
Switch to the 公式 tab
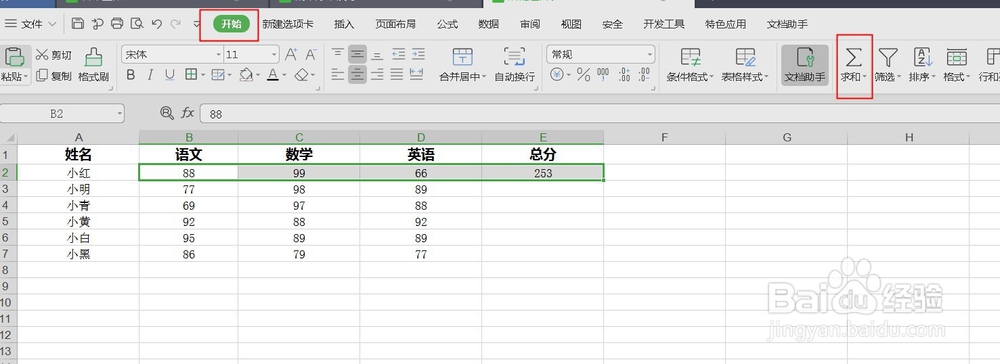pyautogui.click(x=448, y=24)
